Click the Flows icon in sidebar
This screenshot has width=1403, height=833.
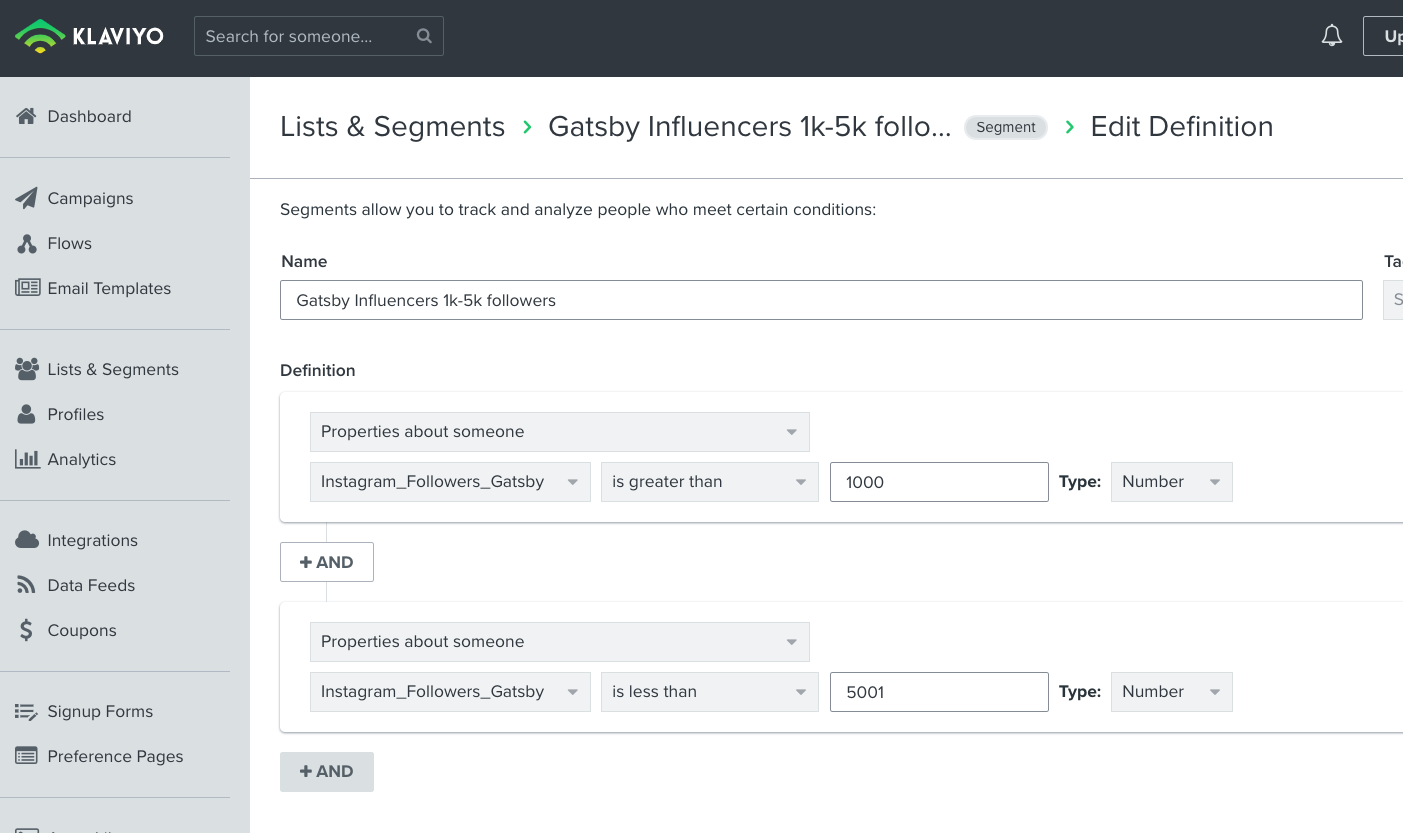click(x=27, y=243)
